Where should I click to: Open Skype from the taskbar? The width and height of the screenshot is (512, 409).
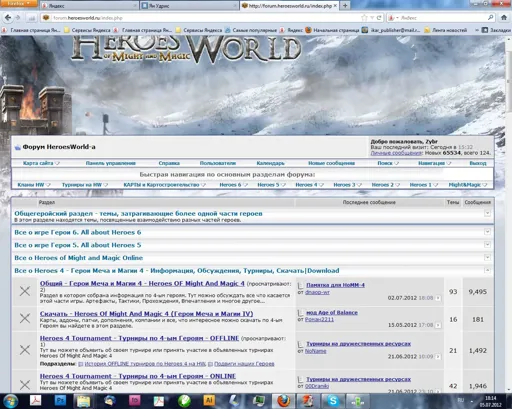pyautogui.click(x=333, y=400)
